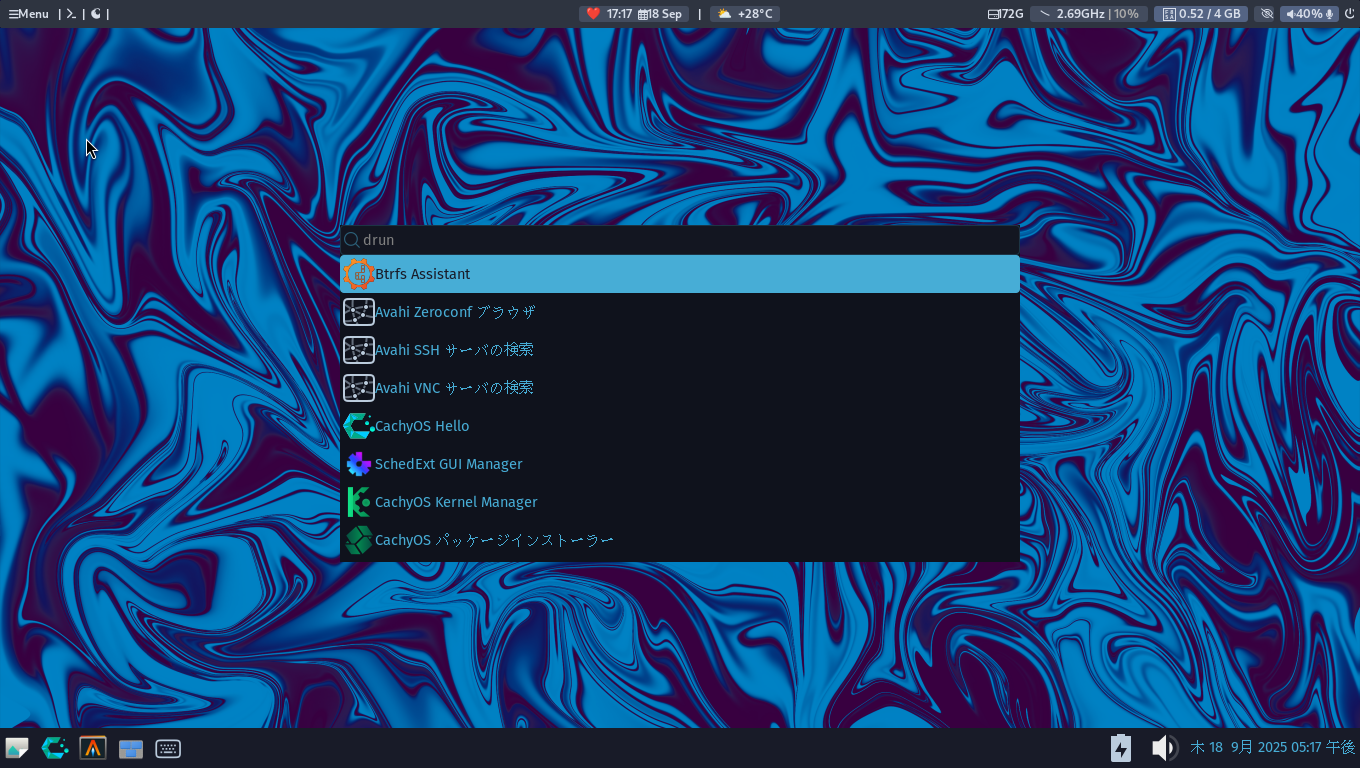Viewport: 1360px width, 768px height.
Task: Click the blue window tiles icon in bottom panel
Action: pos(131,749)
